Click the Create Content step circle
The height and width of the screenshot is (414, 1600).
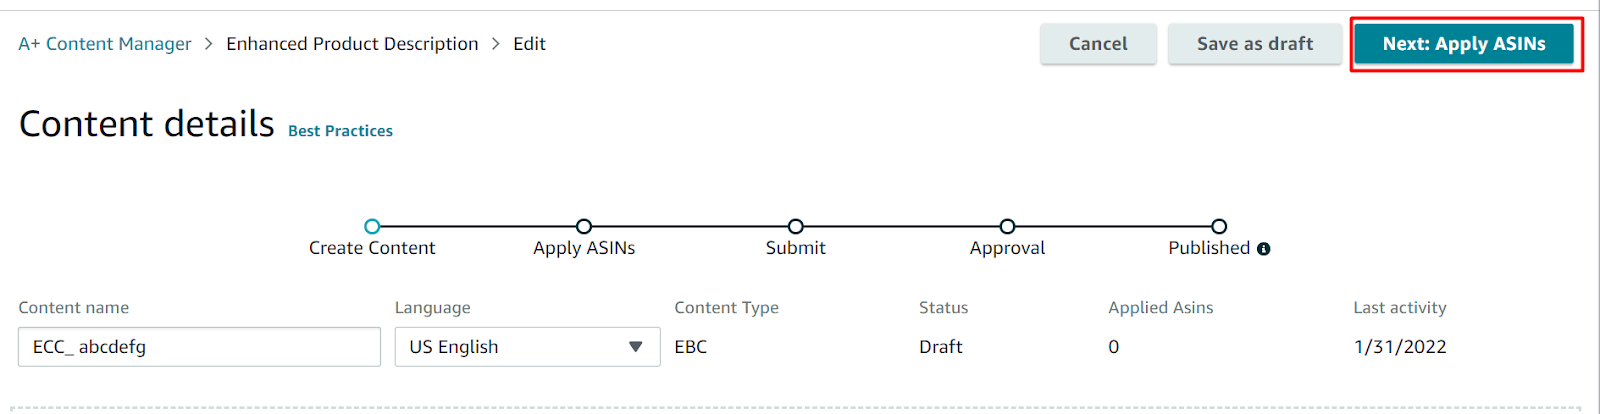point(372,227)
